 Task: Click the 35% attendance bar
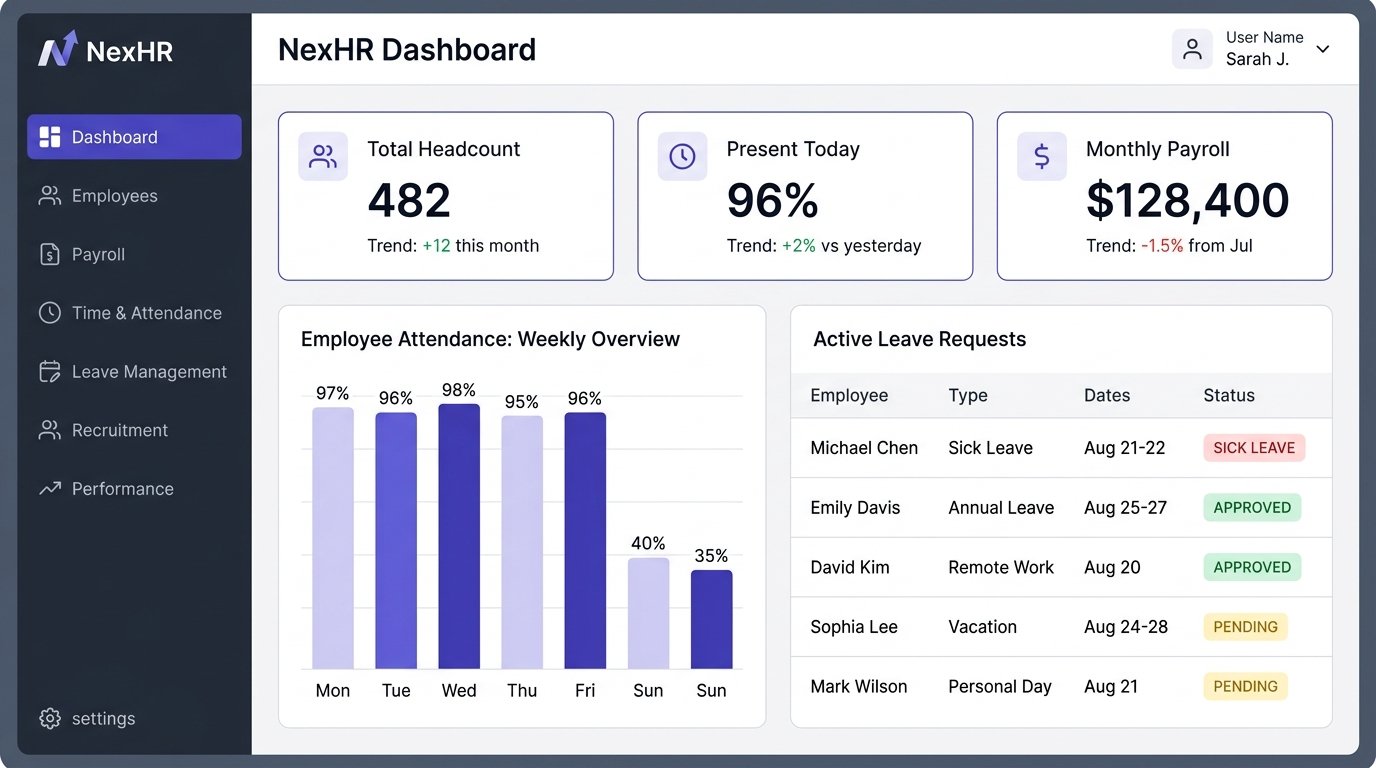coord(711,619)
